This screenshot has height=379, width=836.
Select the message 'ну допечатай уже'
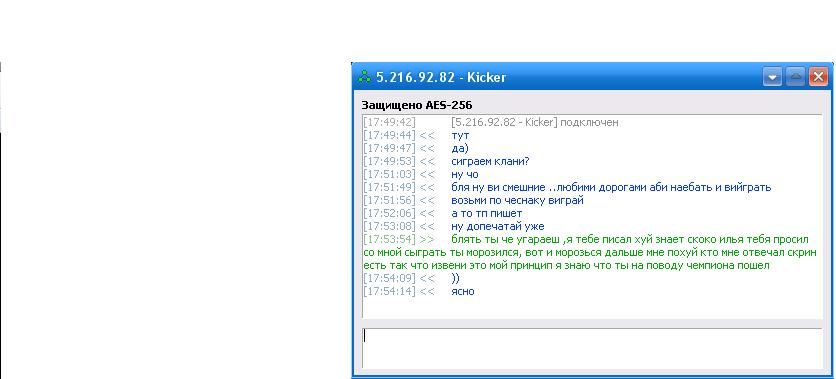(497, 226)
